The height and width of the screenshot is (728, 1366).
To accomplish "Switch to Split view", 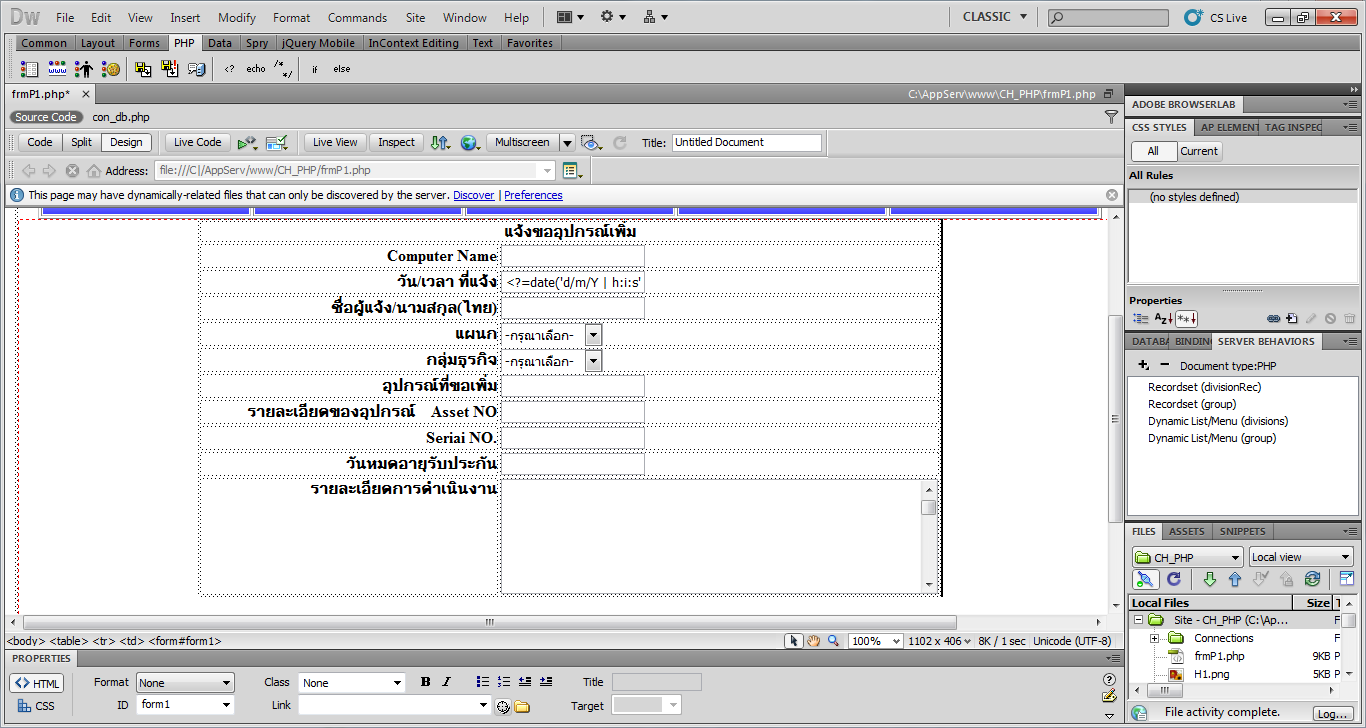I will click(82, 143).
